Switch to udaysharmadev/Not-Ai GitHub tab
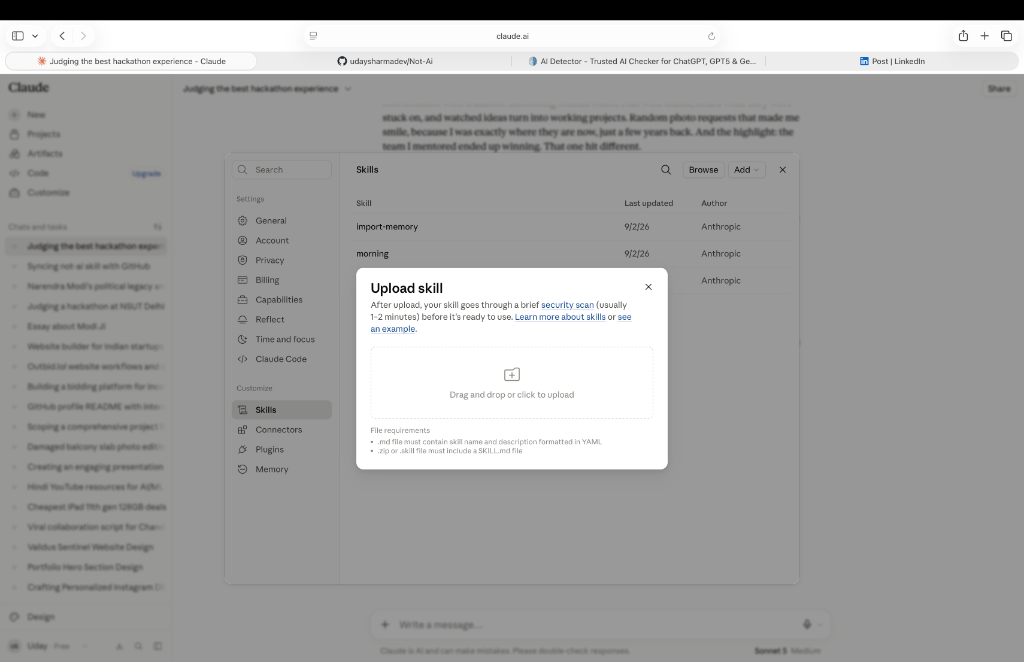The width and height of the screenshot is (1024, 662). click(385, 61)
